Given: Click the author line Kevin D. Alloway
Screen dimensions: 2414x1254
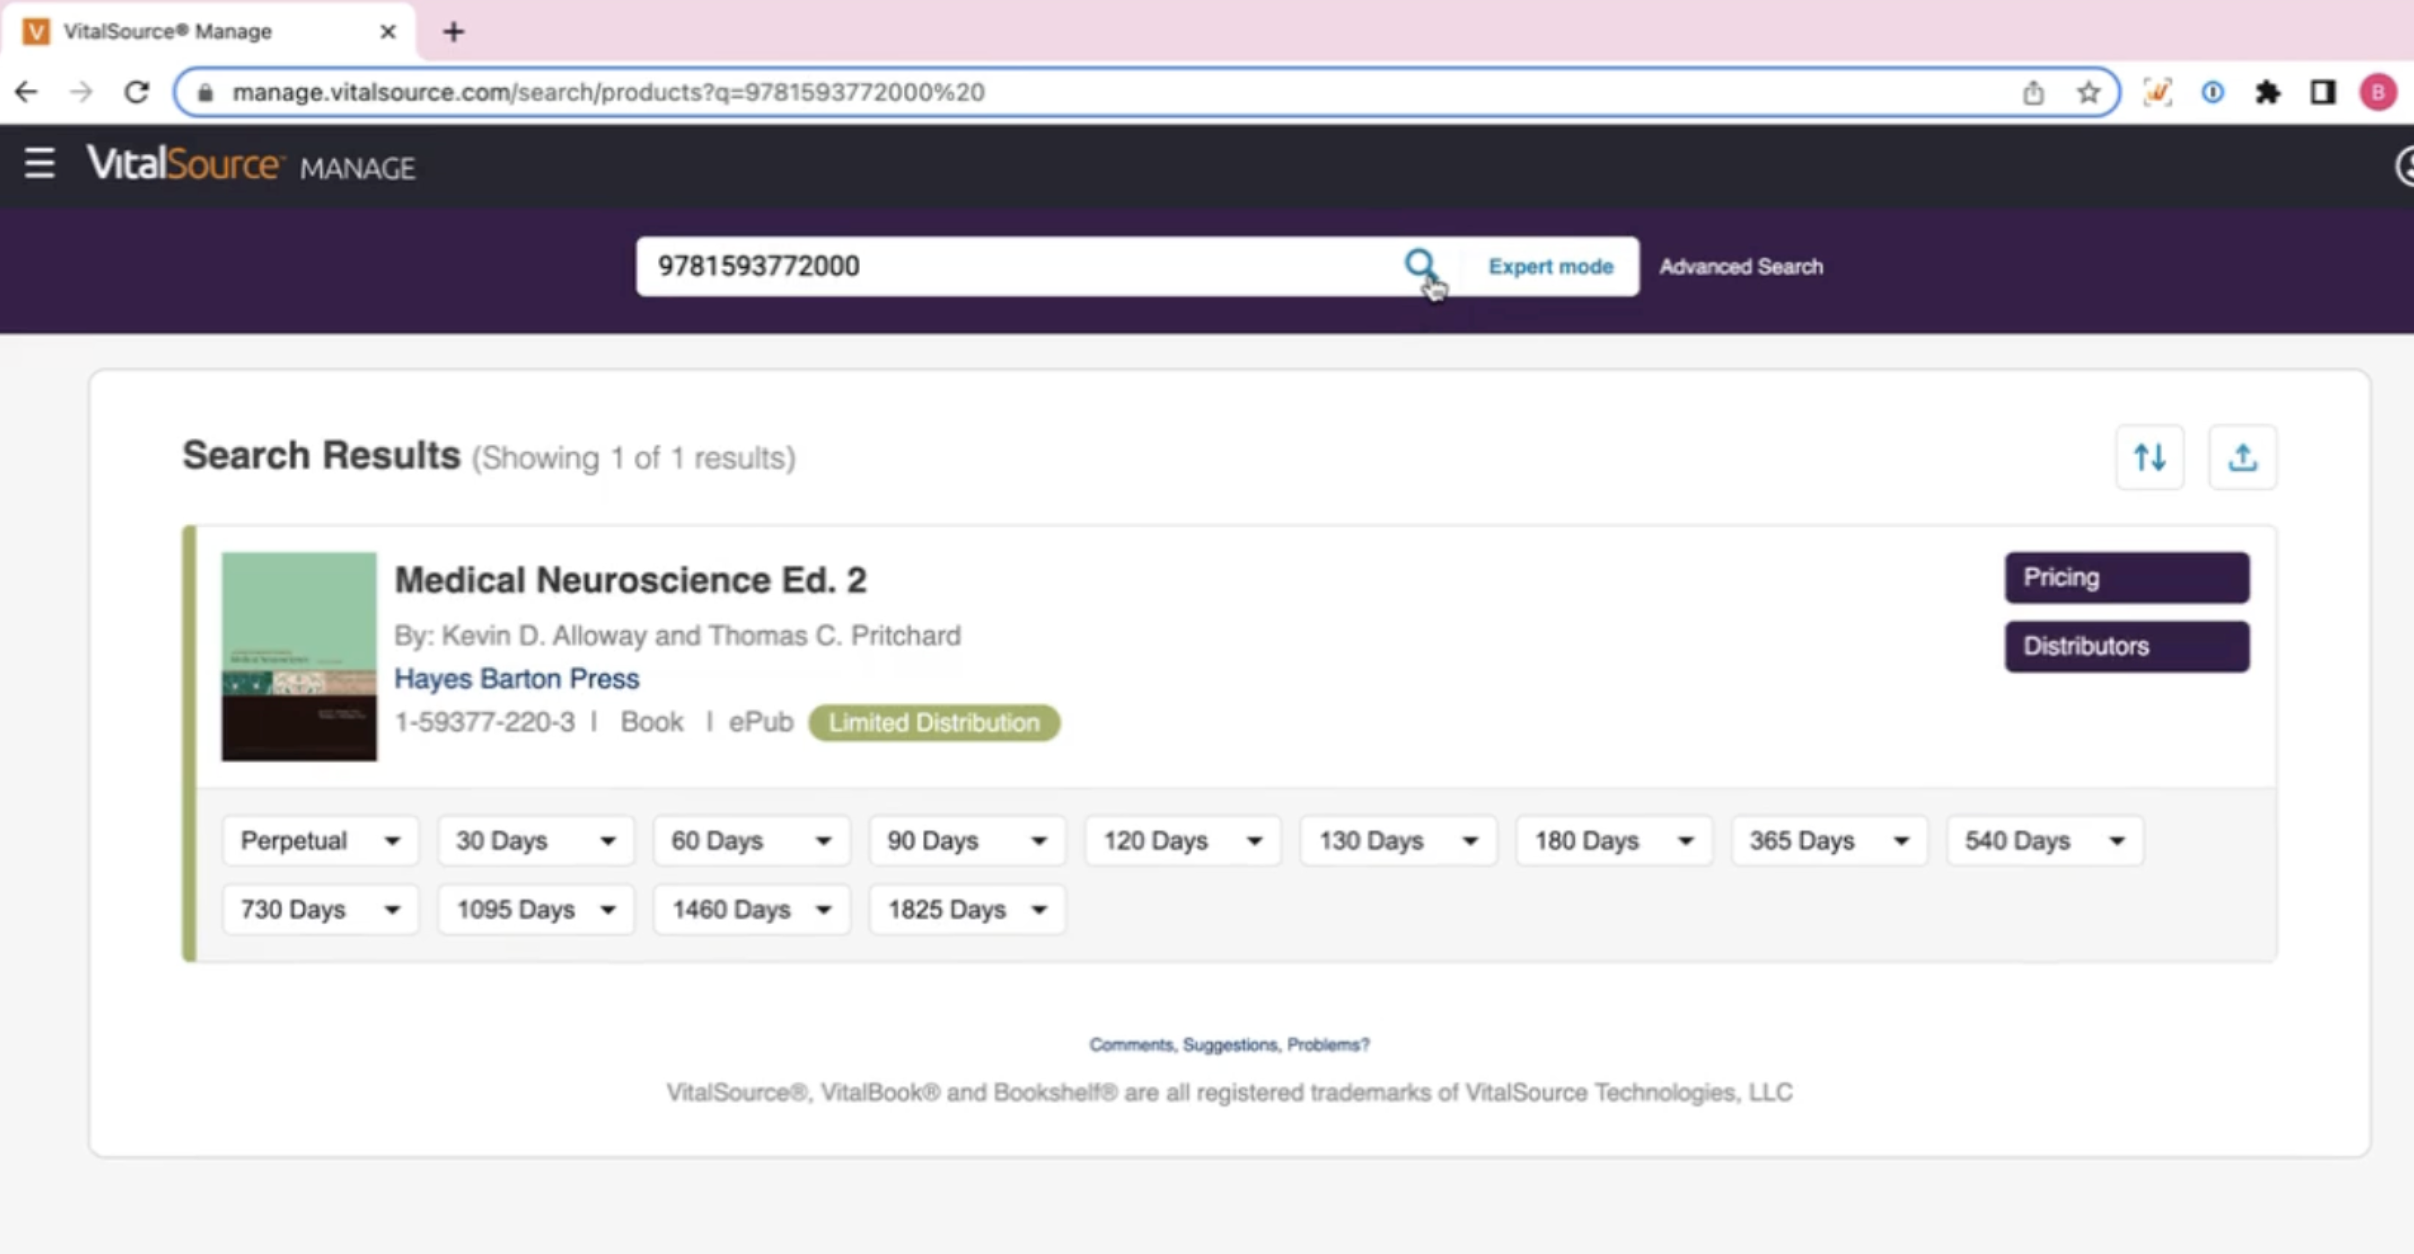Looking at the screenshot, I should click(677, 636).
